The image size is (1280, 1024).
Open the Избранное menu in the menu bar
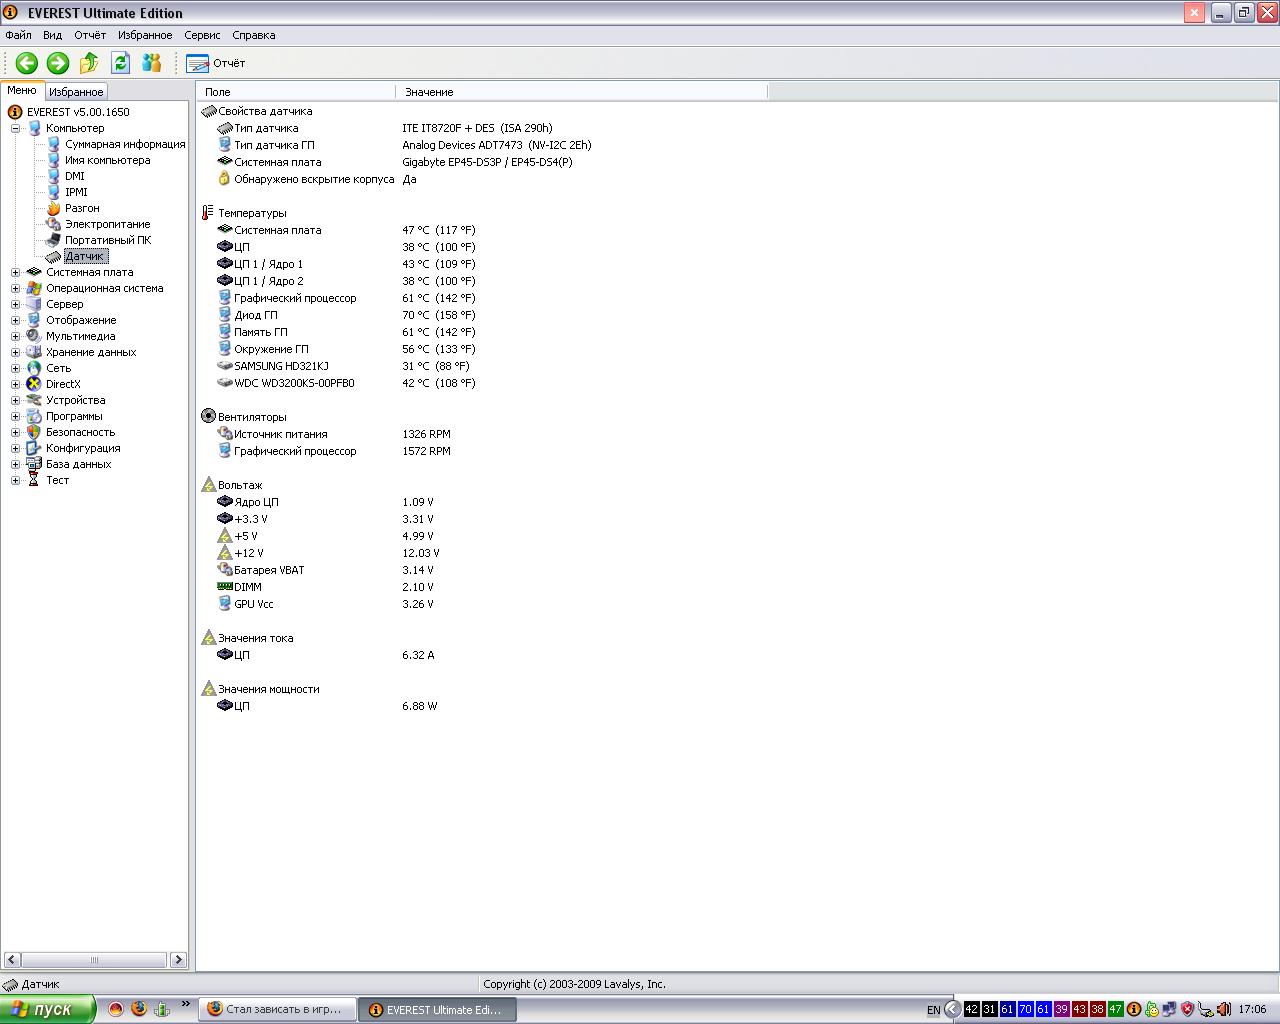145,35
